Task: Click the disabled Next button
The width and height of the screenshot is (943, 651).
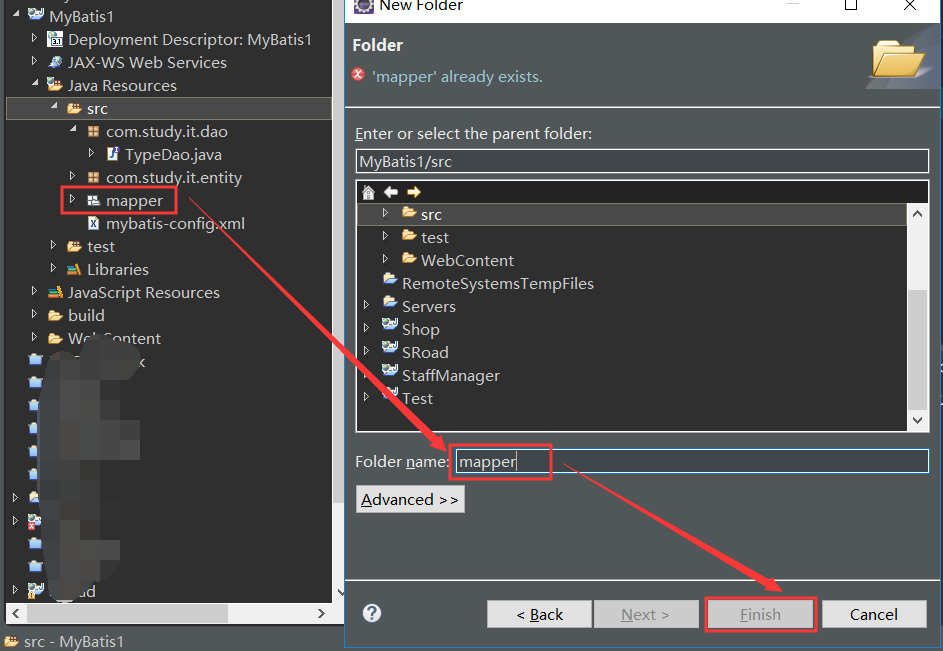Action: (x=645, y=614)
